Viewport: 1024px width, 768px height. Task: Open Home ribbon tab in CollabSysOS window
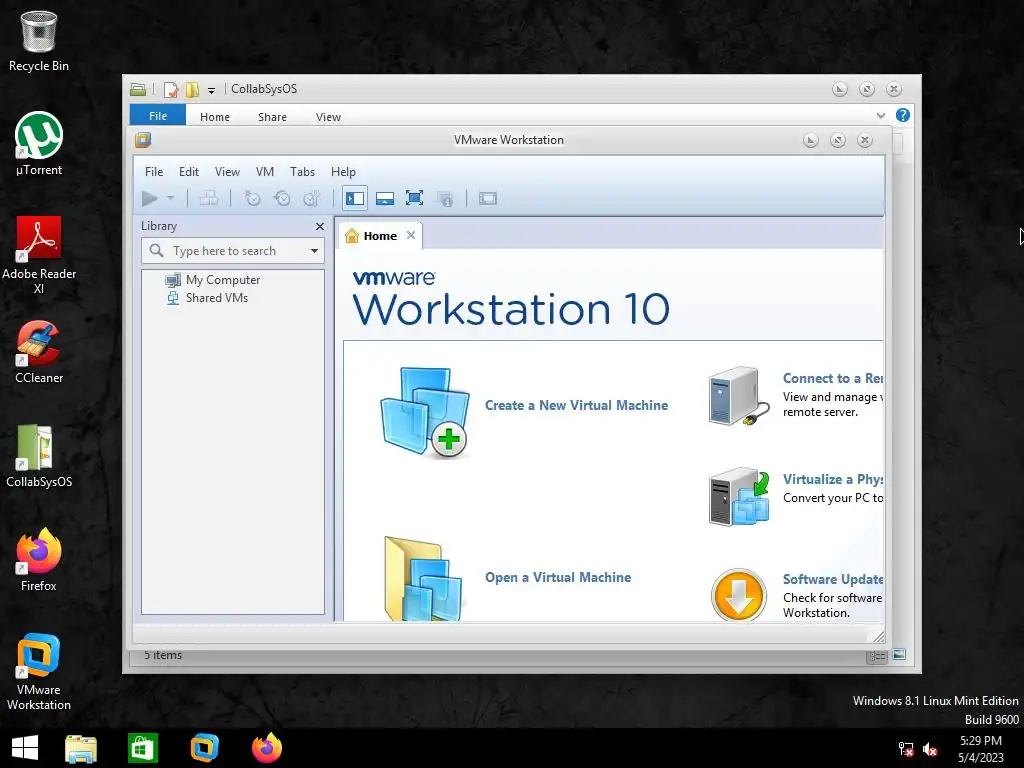tap(215, 117)
